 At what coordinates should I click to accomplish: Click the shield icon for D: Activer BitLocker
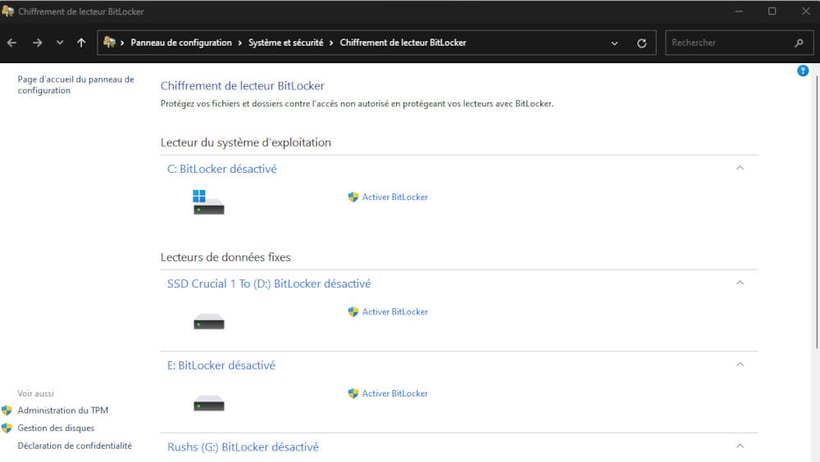pos(353,312)
